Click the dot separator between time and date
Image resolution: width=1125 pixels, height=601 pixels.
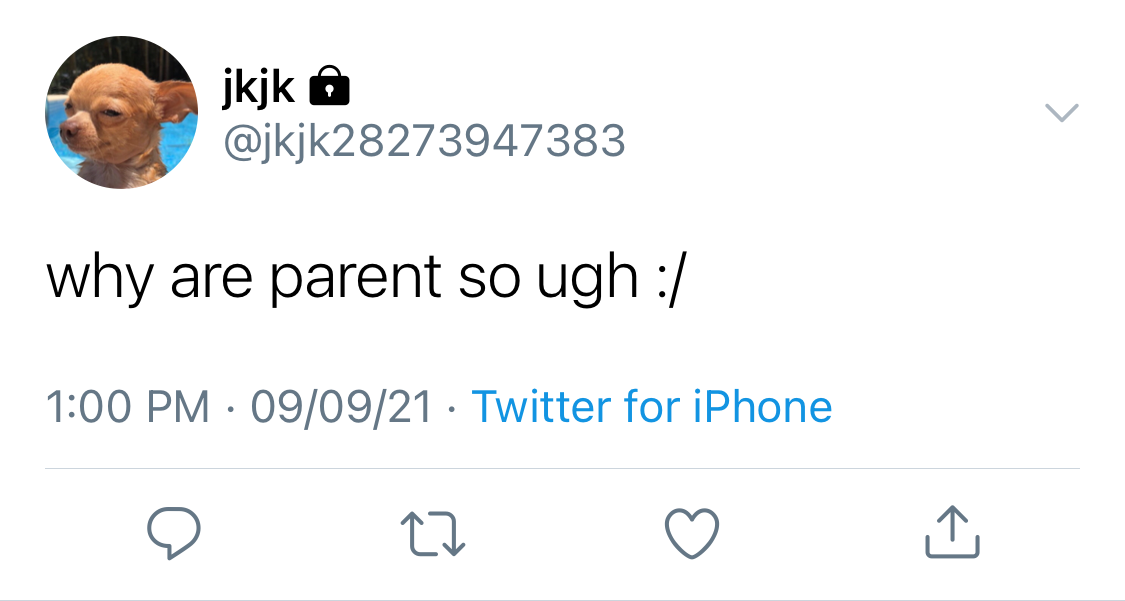230,410
